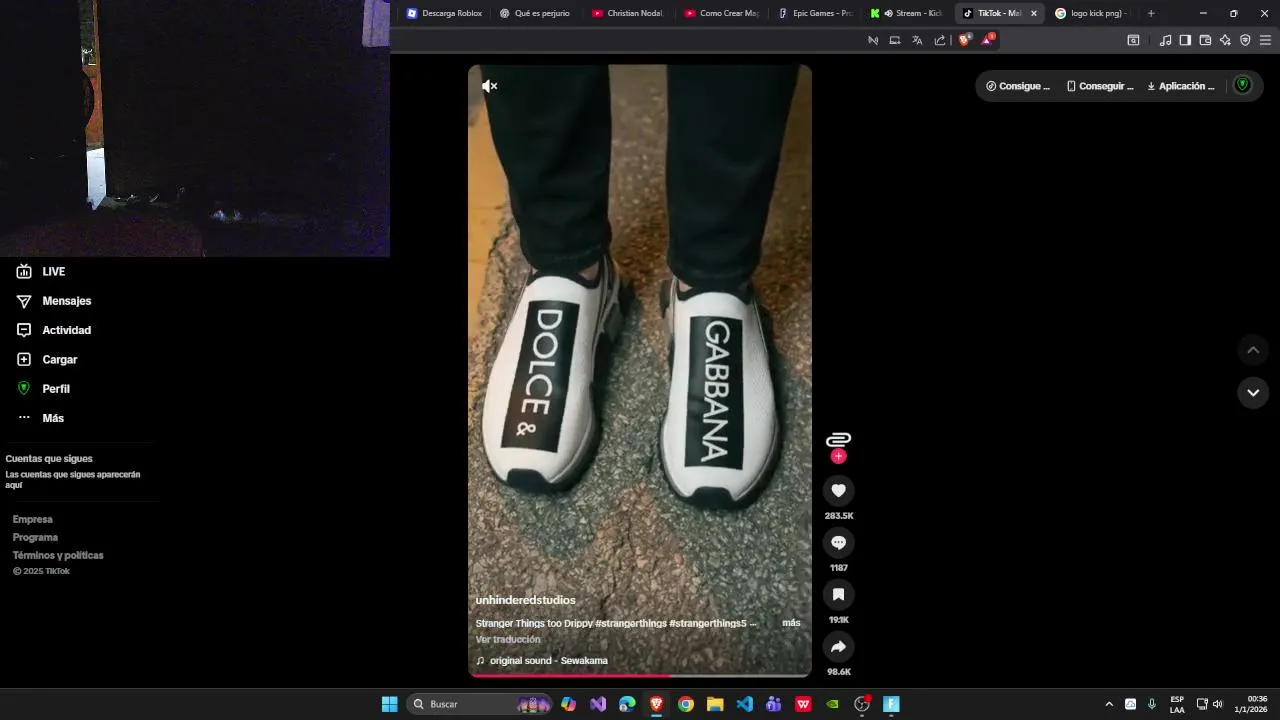The height and width of the screenshot is (720, 1280).
Task: Open the Brave Rewards triangle icon
Action: pyautogui.click(x=988, y=40)
